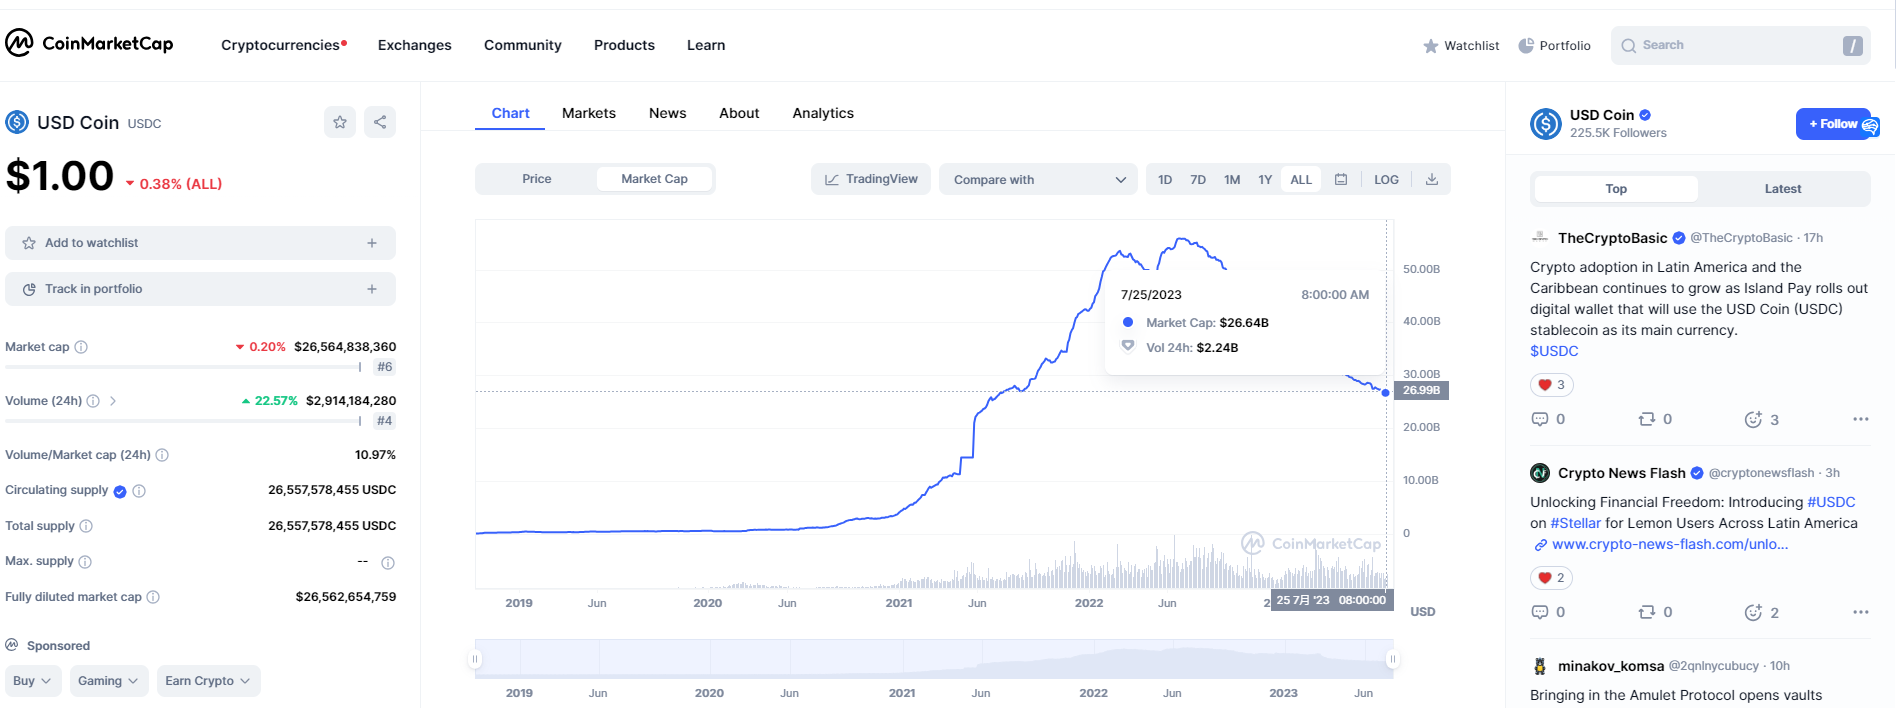
Task: Switch to the Markets tab
Action: (x=588, y=113)
